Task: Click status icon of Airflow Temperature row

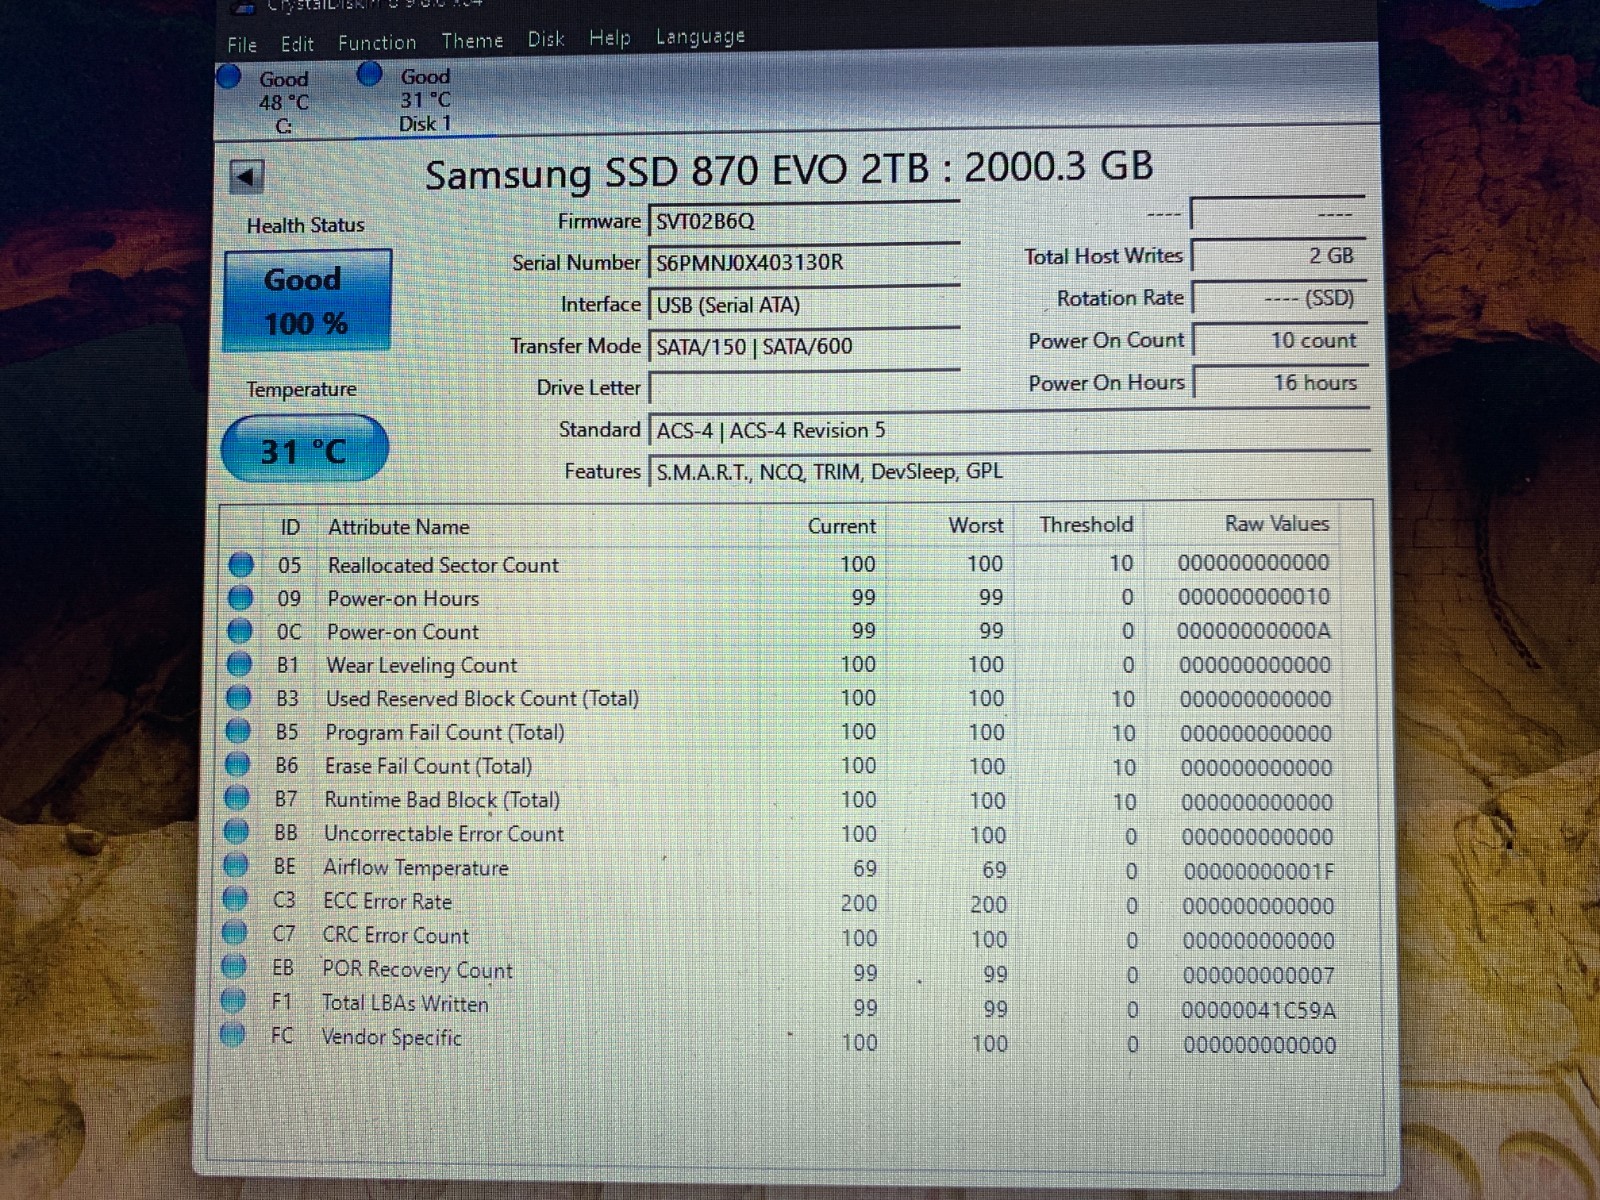Action: 236,866
